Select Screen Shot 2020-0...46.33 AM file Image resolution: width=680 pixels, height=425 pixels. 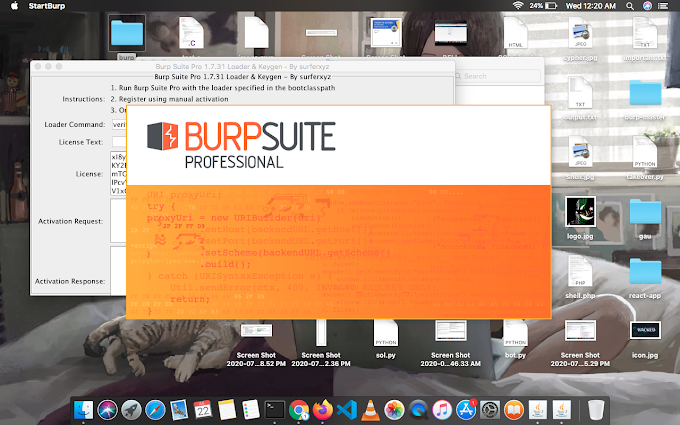point(451,330)
